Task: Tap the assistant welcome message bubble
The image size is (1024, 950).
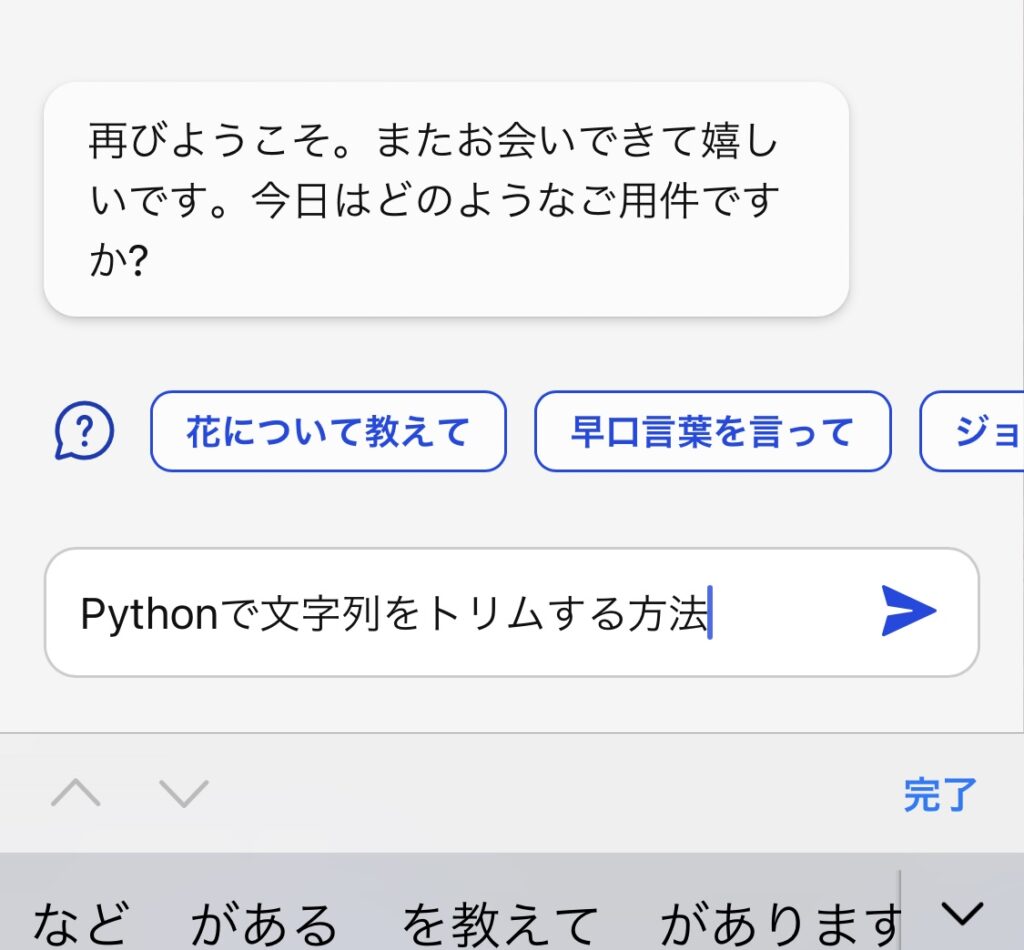Action: pos(446,199)
